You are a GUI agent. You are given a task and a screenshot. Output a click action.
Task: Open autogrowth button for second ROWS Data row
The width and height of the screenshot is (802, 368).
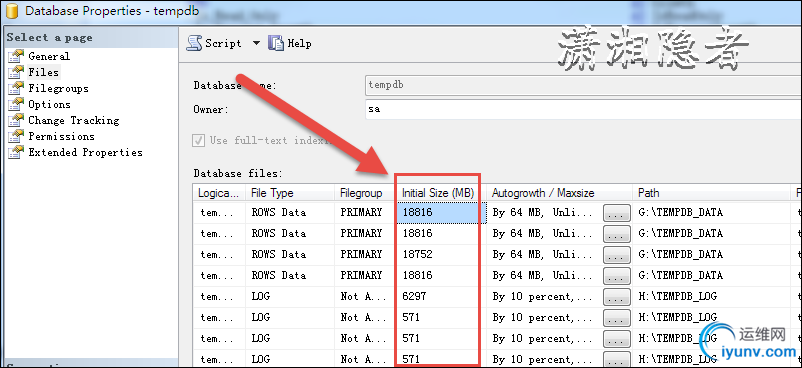[617, 234]
